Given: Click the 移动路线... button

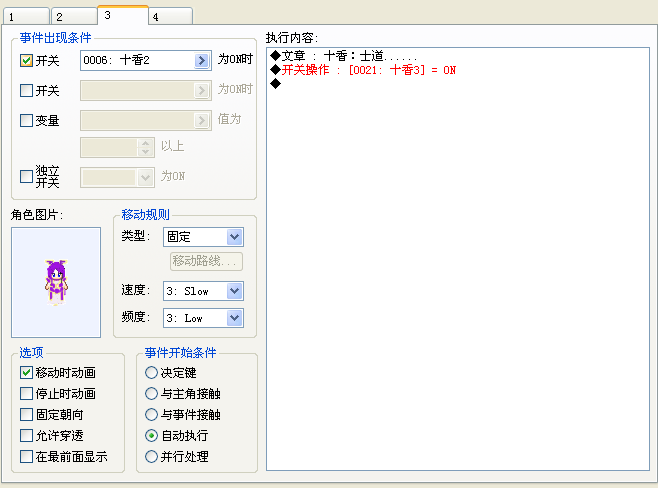Looking at the screenshot, I should (x=206, y=261).
